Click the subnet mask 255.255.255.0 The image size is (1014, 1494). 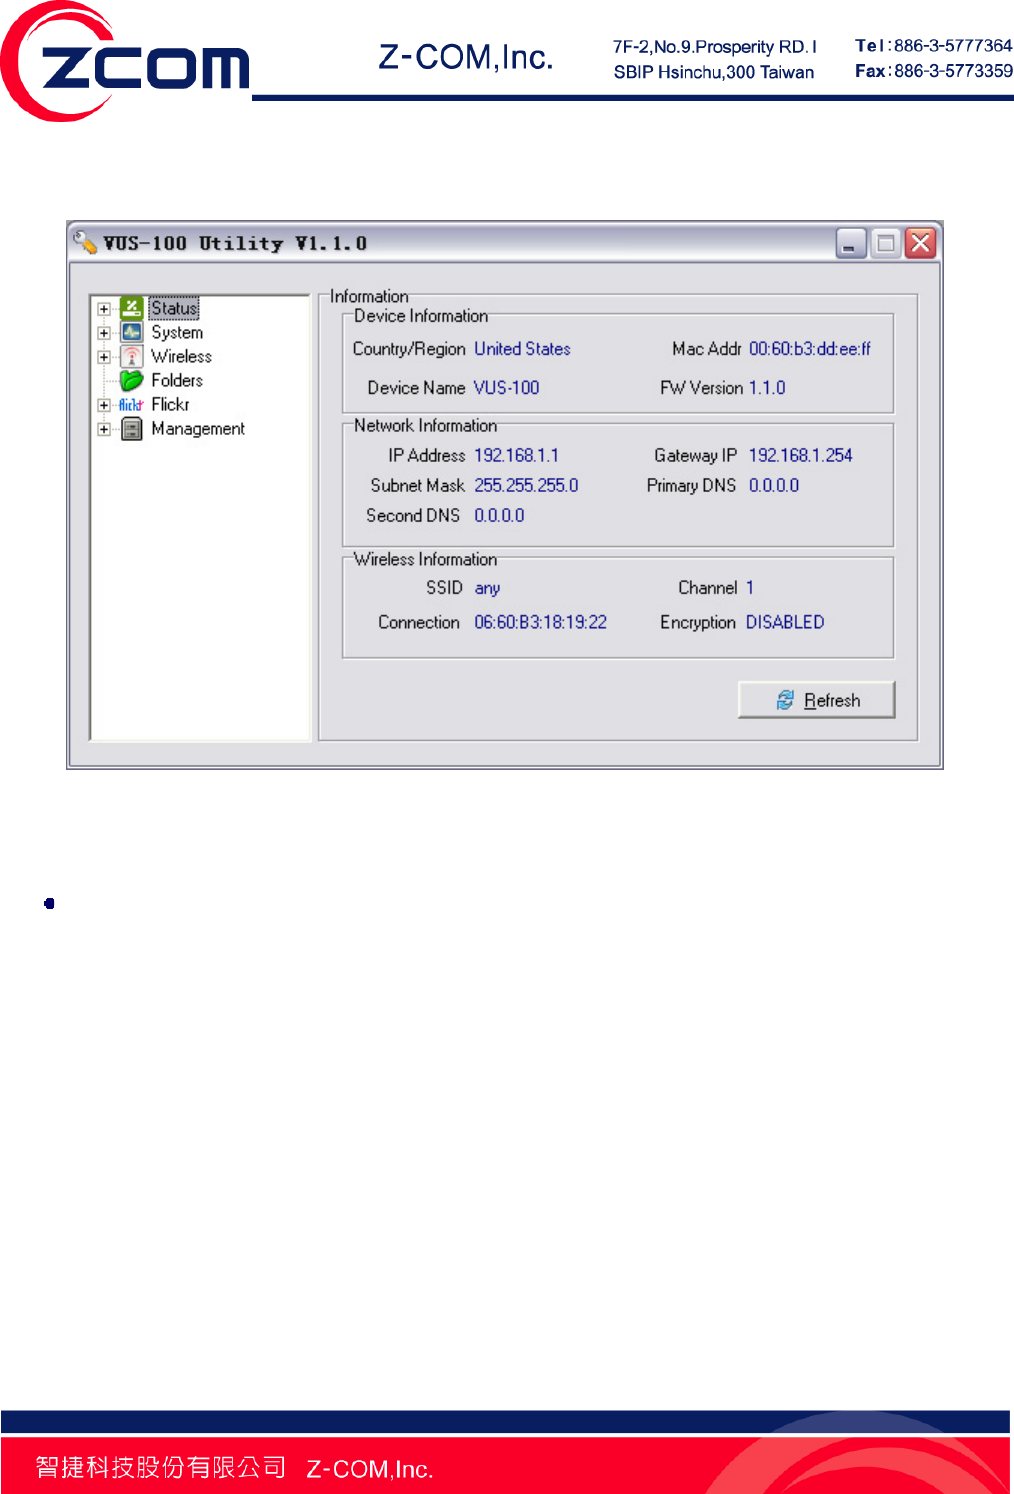pyautogui.click(x=526, y=486)
